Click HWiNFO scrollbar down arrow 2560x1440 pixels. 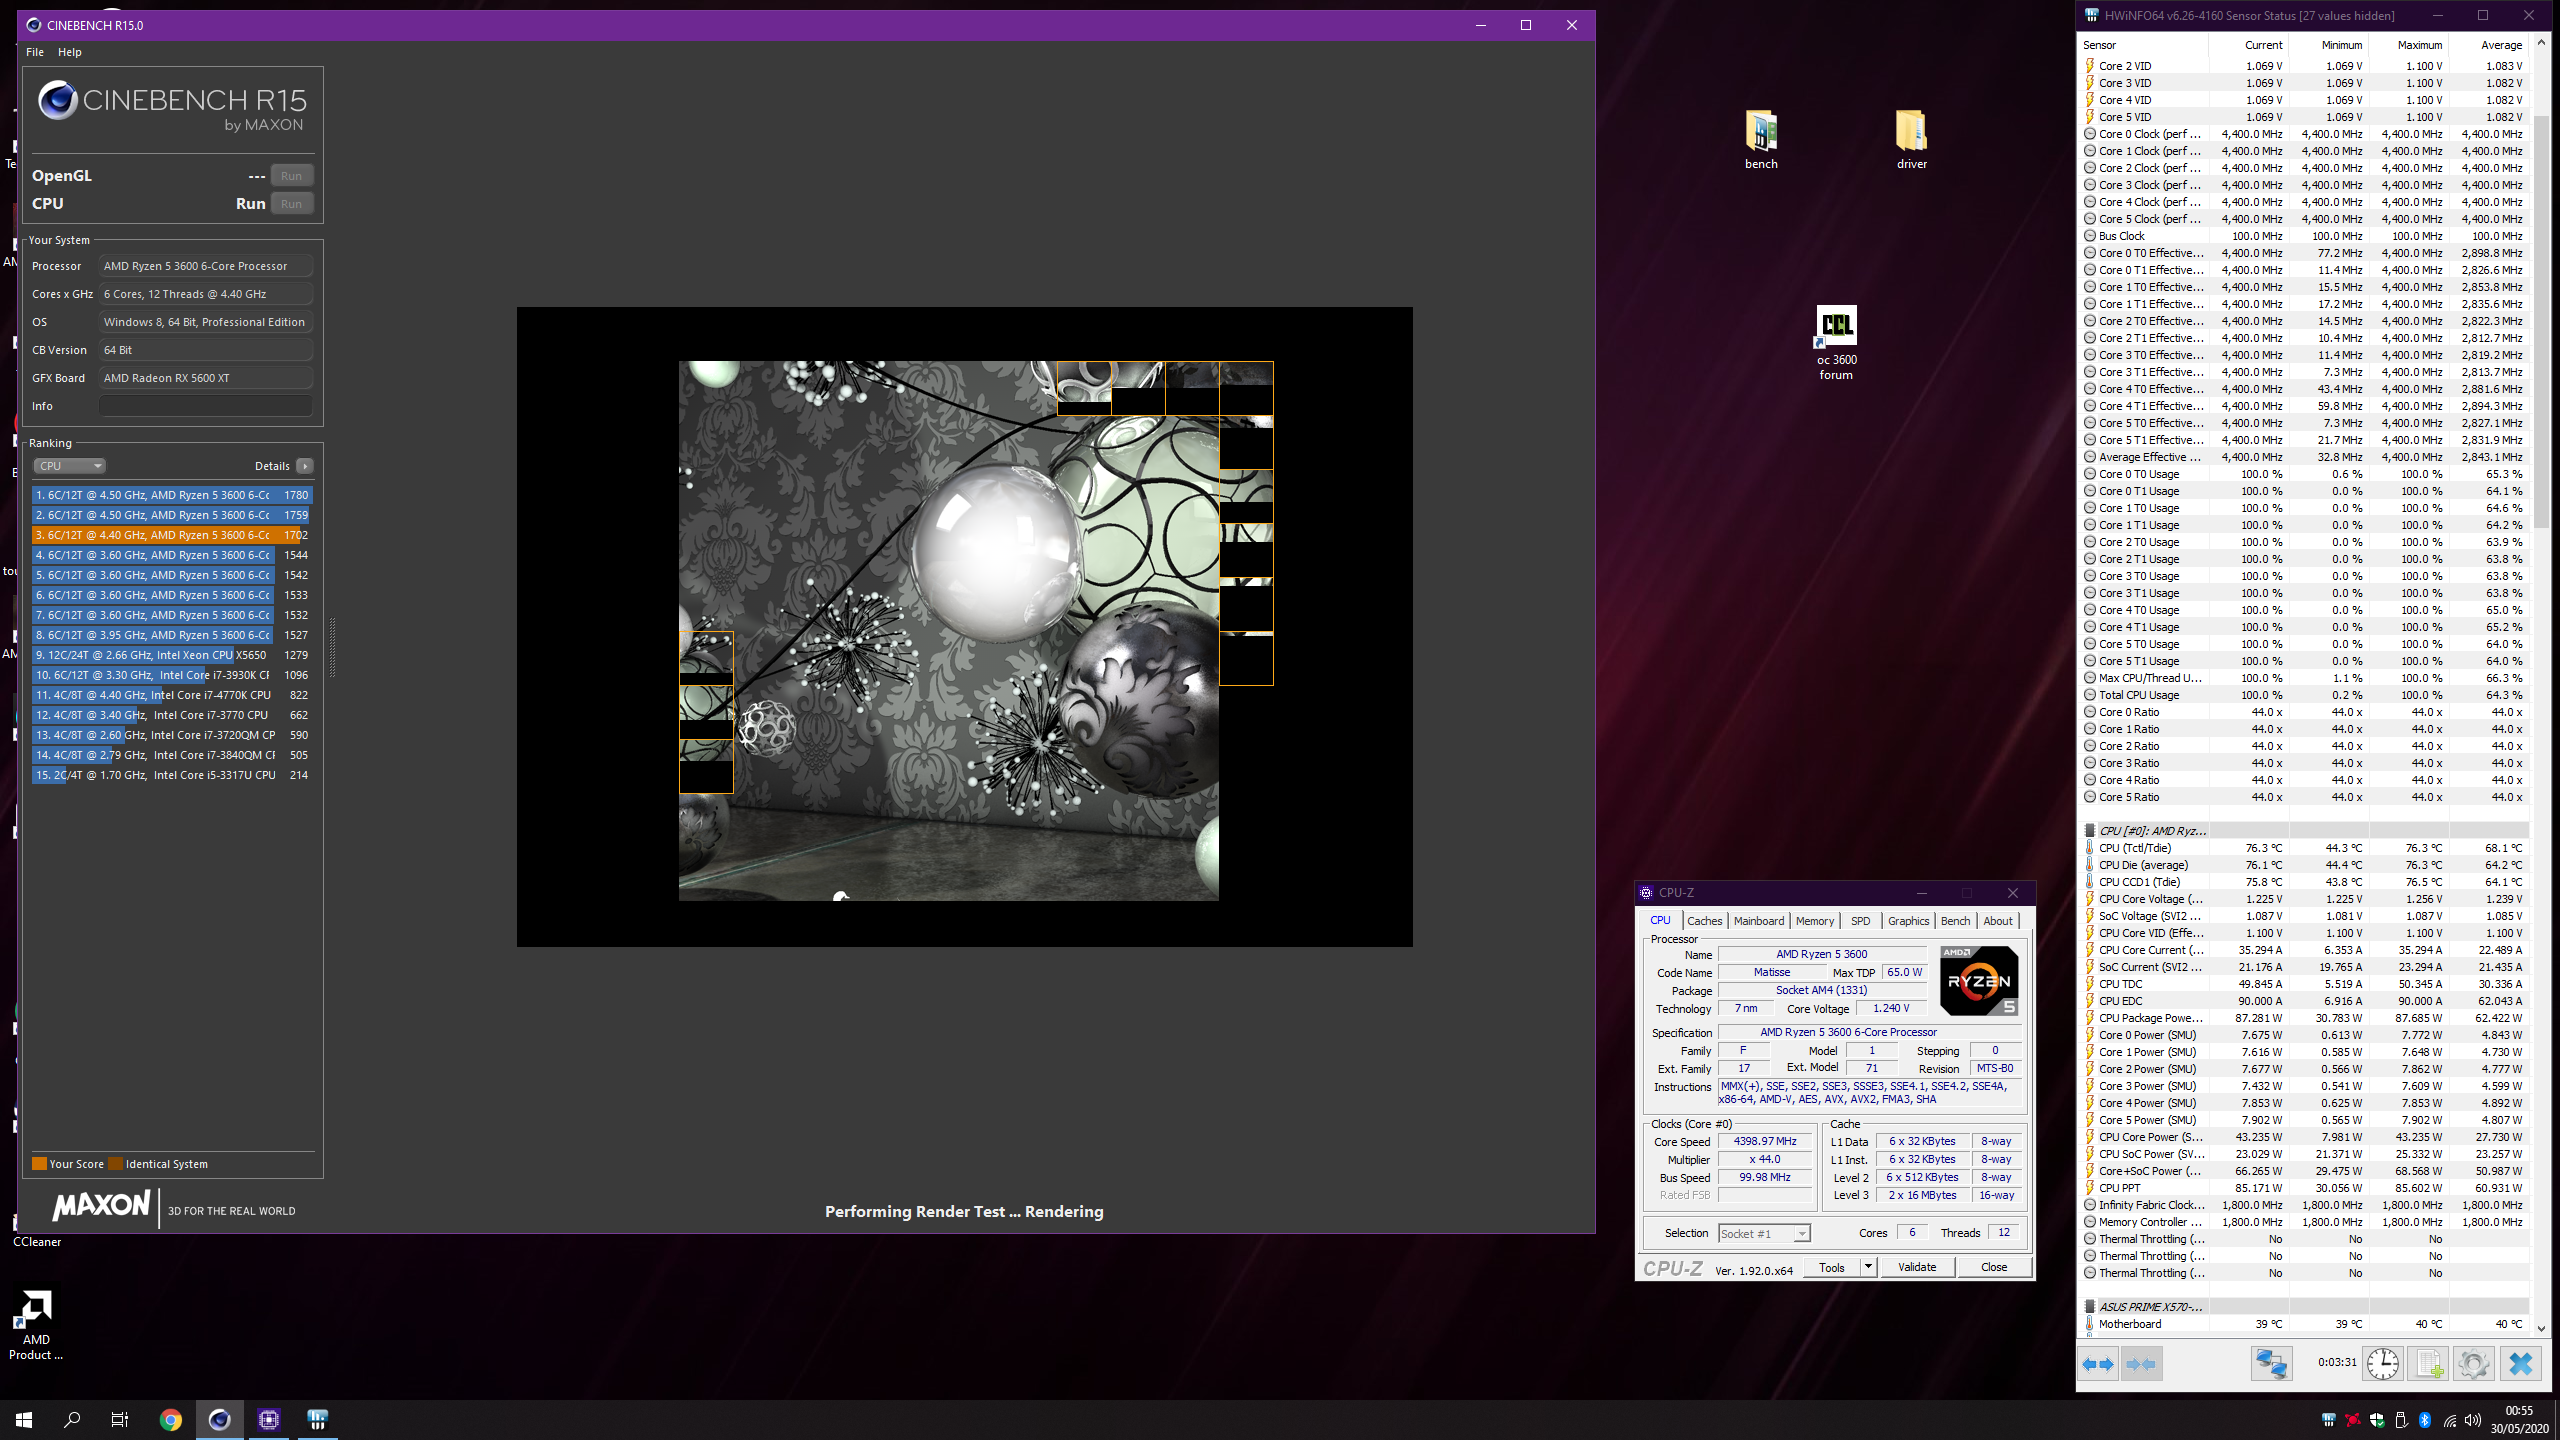click(2541, 1329)
